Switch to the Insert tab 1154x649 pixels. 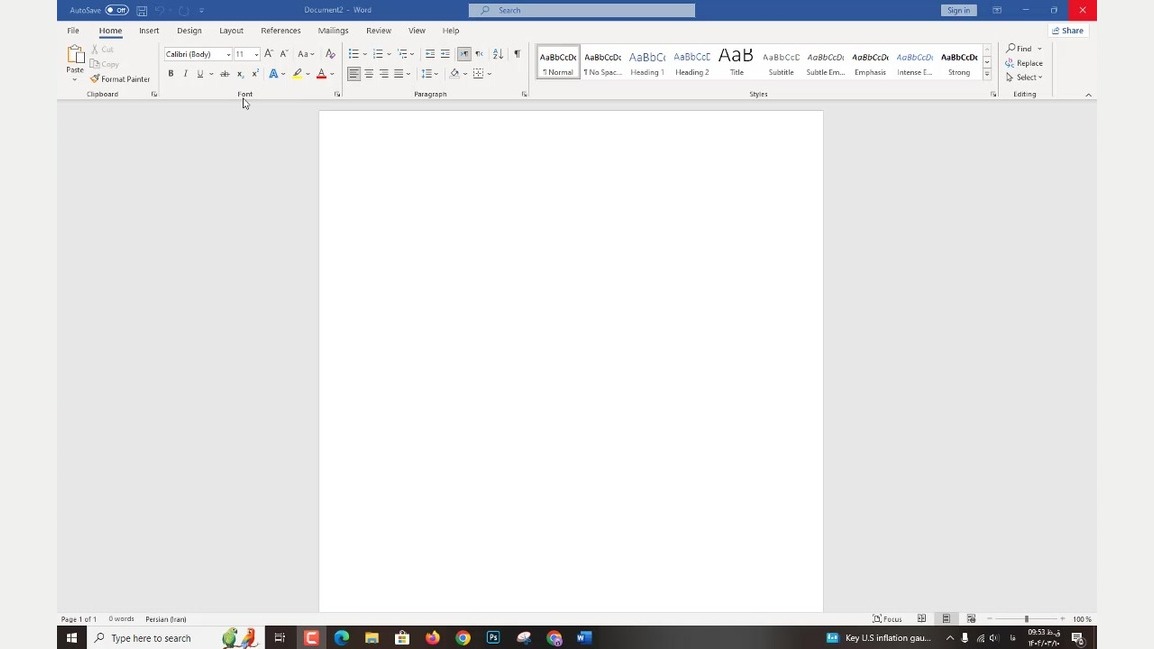coord(149,31)
